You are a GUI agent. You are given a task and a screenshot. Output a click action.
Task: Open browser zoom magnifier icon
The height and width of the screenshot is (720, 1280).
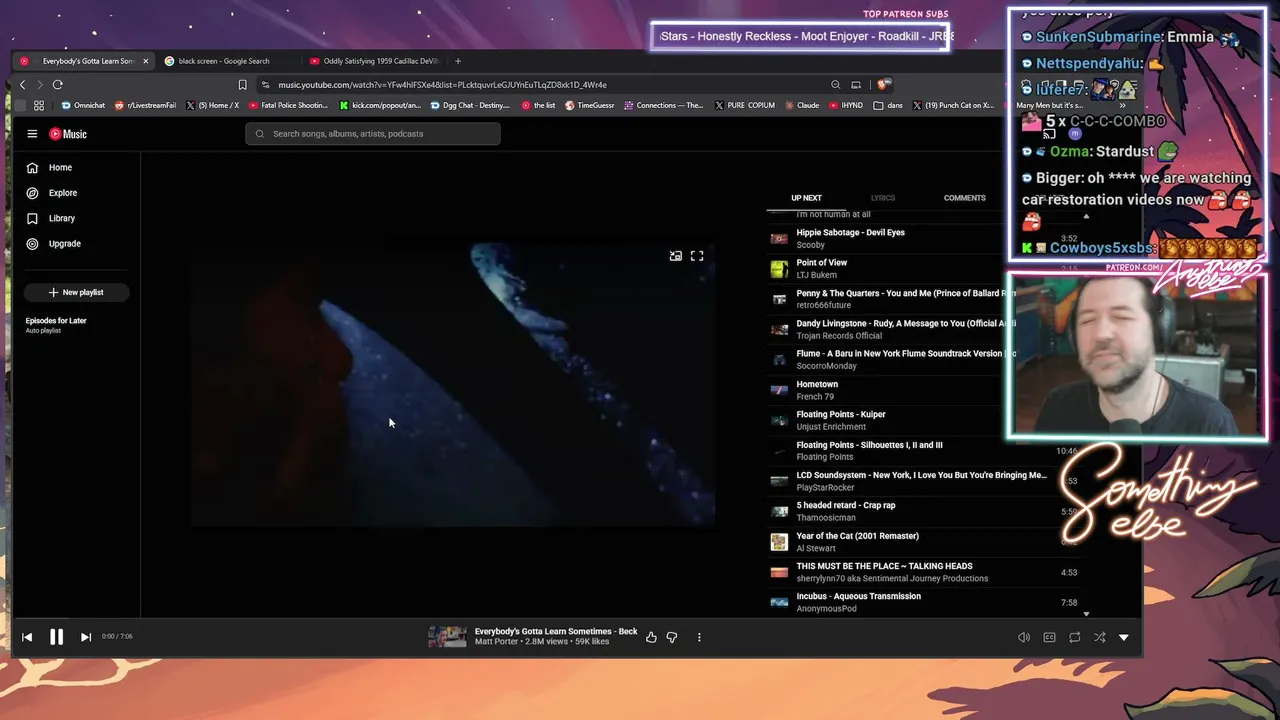point(835,85)
